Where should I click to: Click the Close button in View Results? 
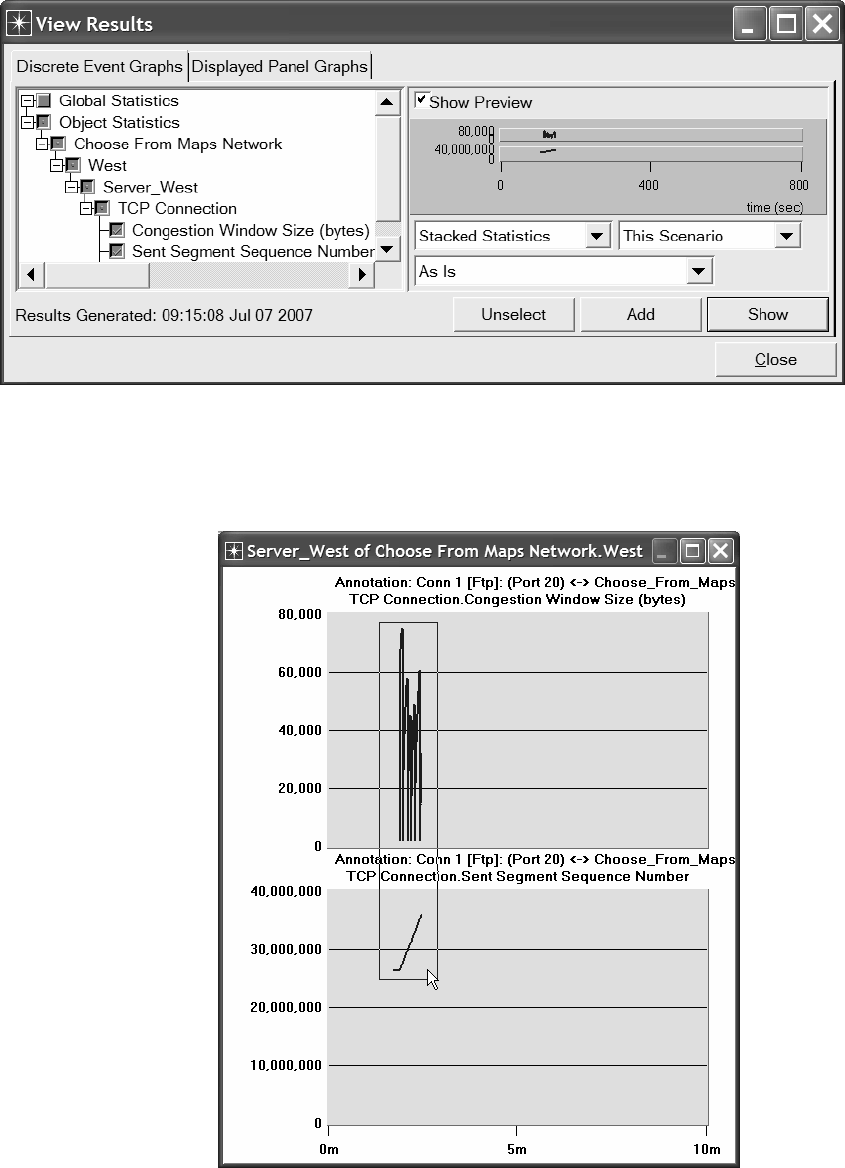776,359
